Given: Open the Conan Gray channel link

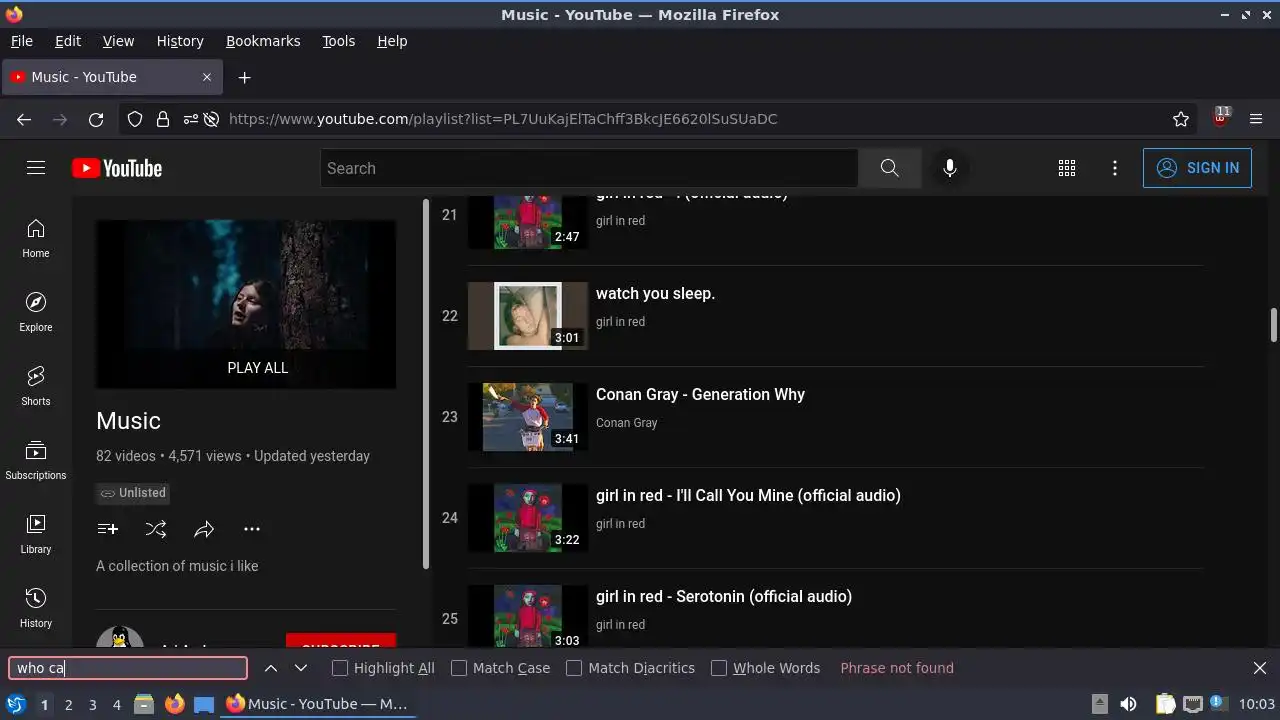Looking at the screenshot, I should click(627, 423).
